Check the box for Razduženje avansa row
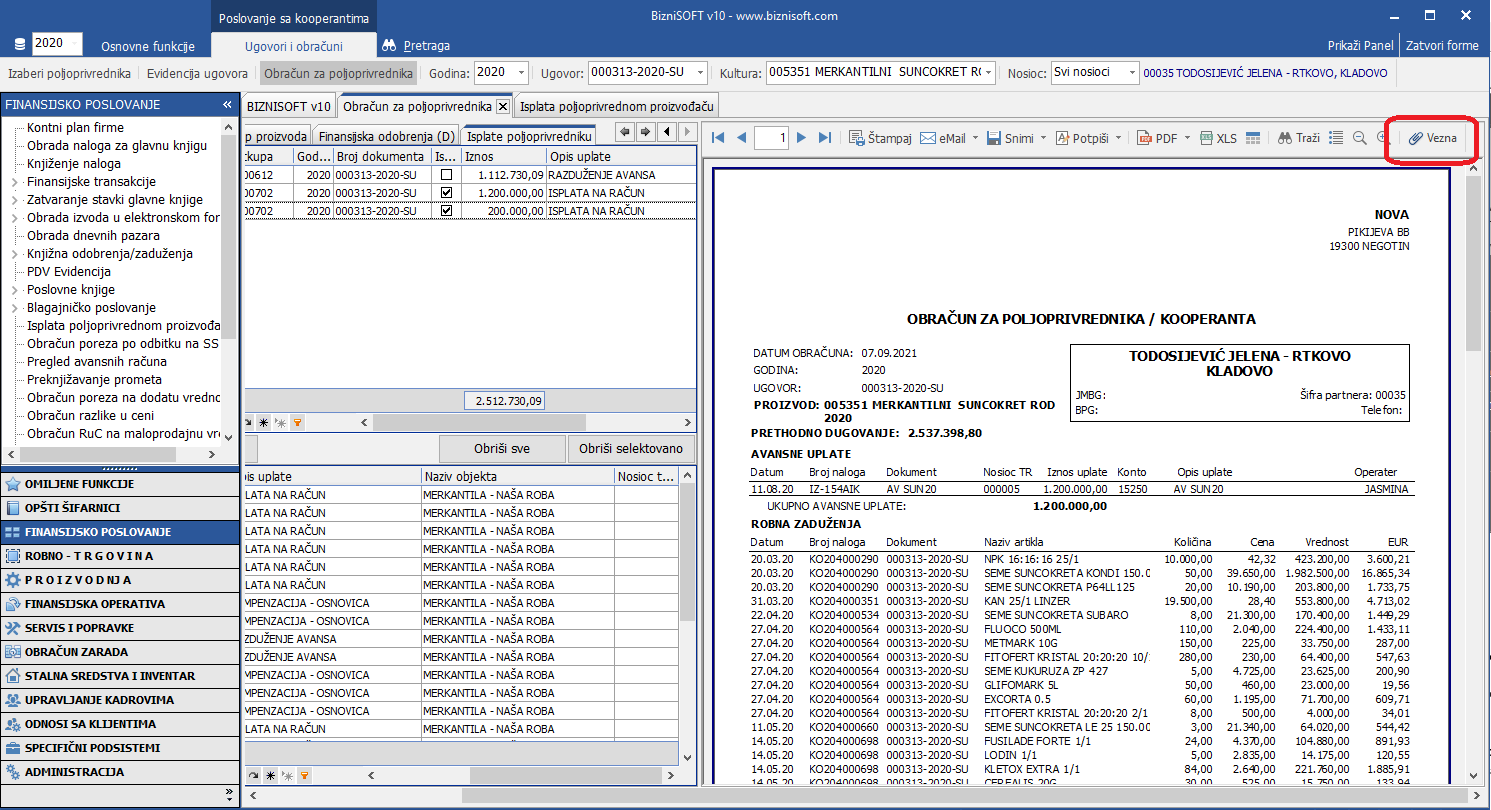Image resolution: width=1491 pixels, height=810 pixels. 446,175
